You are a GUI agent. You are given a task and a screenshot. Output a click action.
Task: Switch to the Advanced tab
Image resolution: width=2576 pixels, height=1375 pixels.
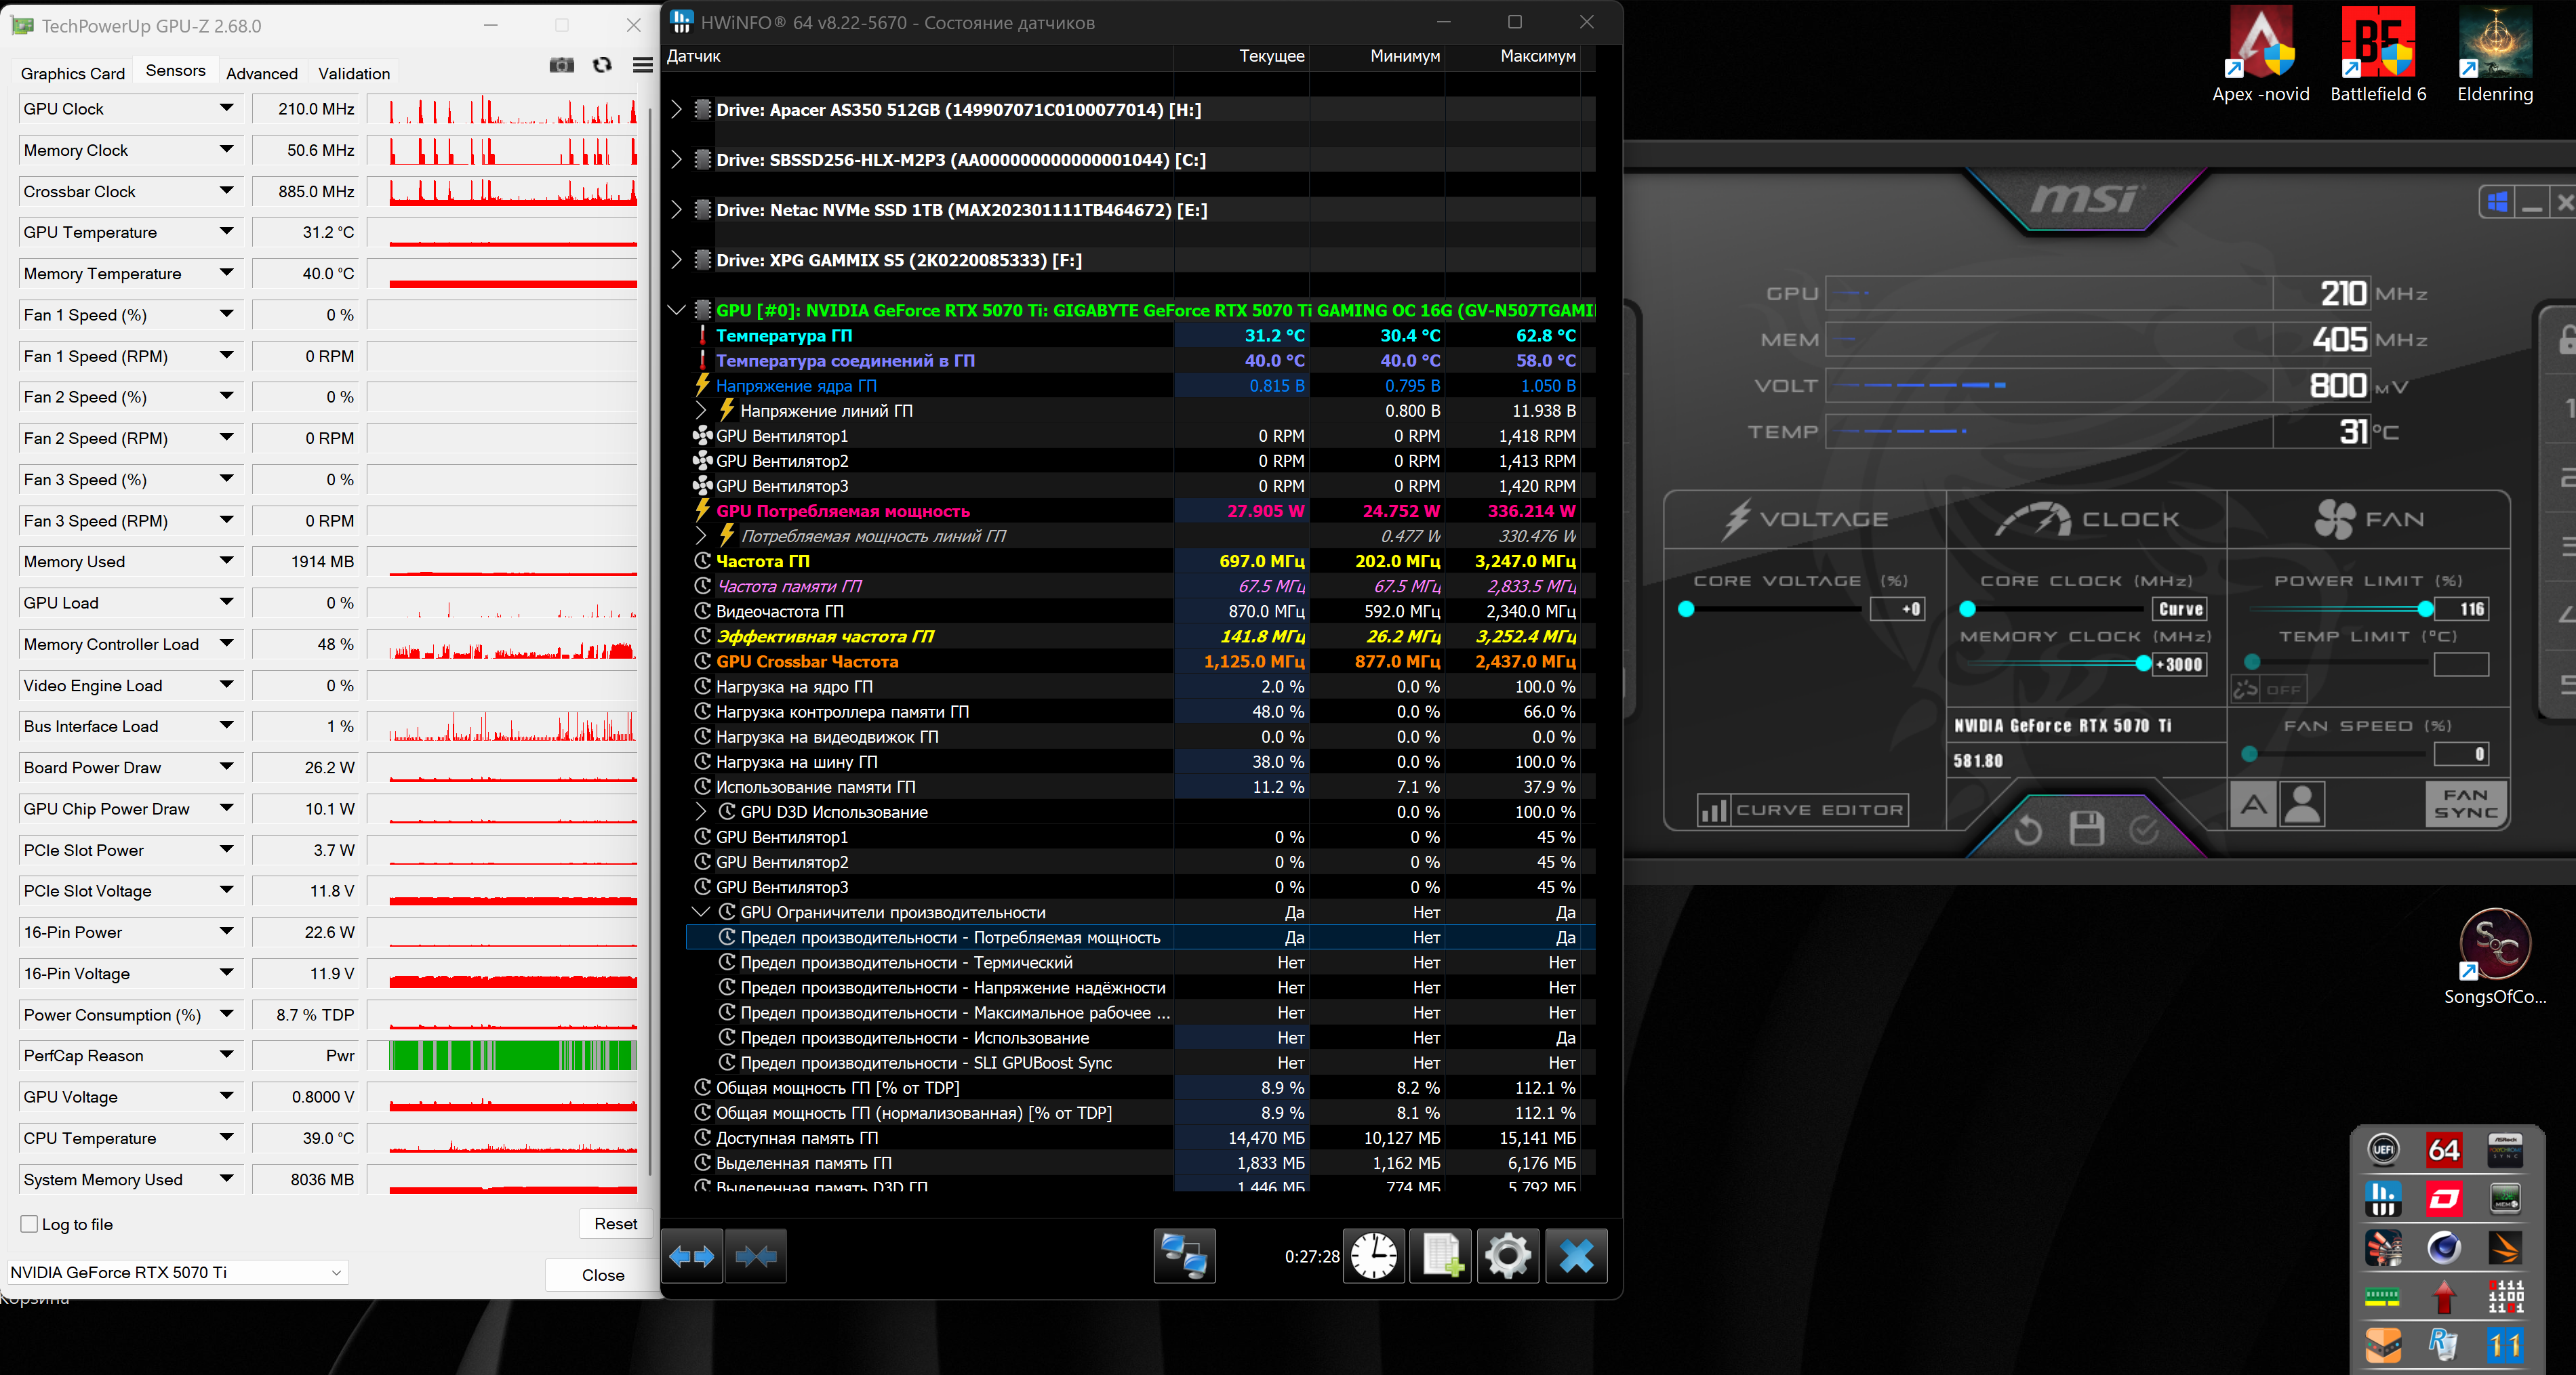pos(262,73)
